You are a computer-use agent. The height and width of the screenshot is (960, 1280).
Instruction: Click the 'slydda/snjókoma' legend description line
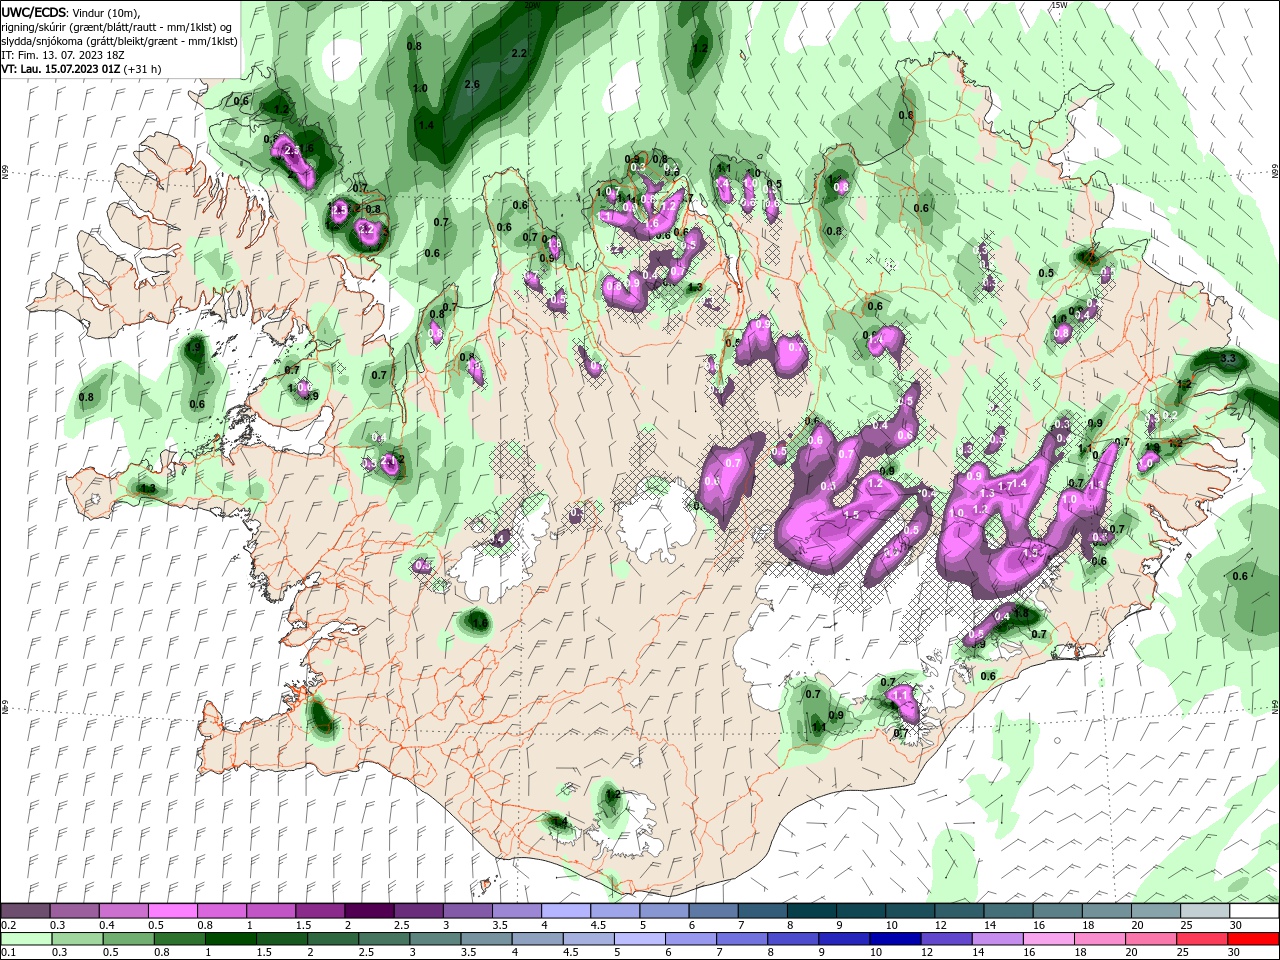pos(119,41)
